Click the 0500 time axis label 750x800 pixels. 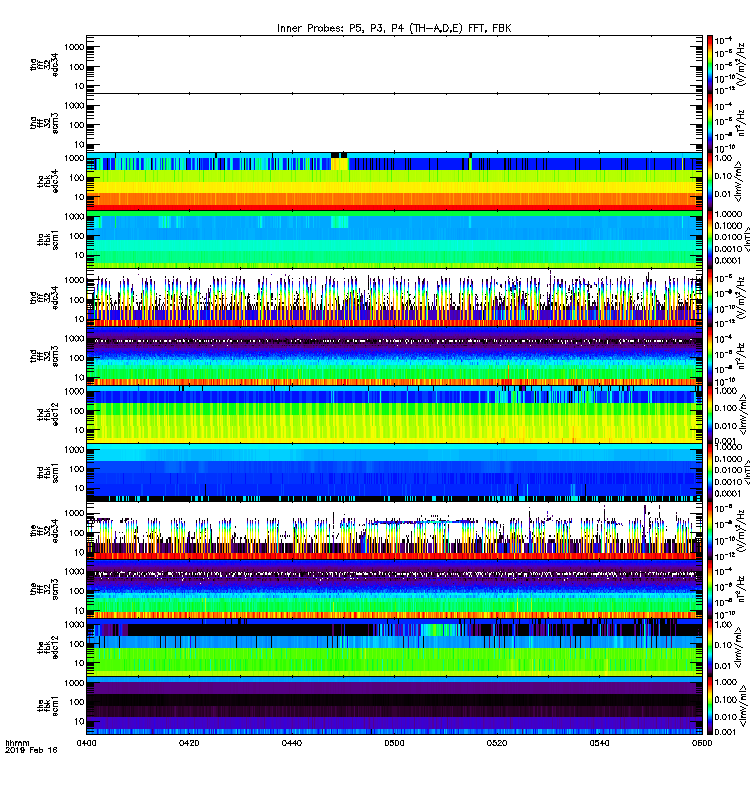click(394, 743)
